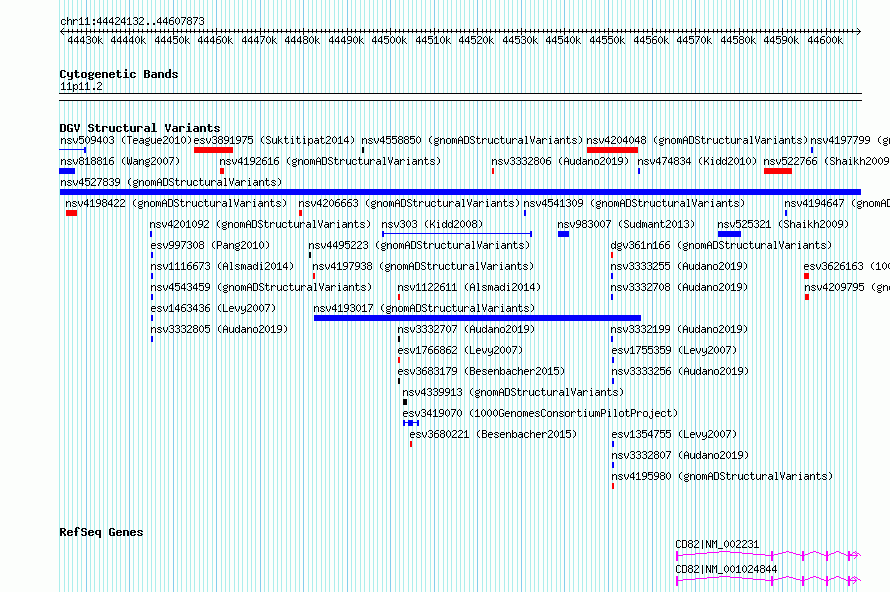890x592 pixels.
Task: Open variant esv3626163 label
Action: pos(846,266)
